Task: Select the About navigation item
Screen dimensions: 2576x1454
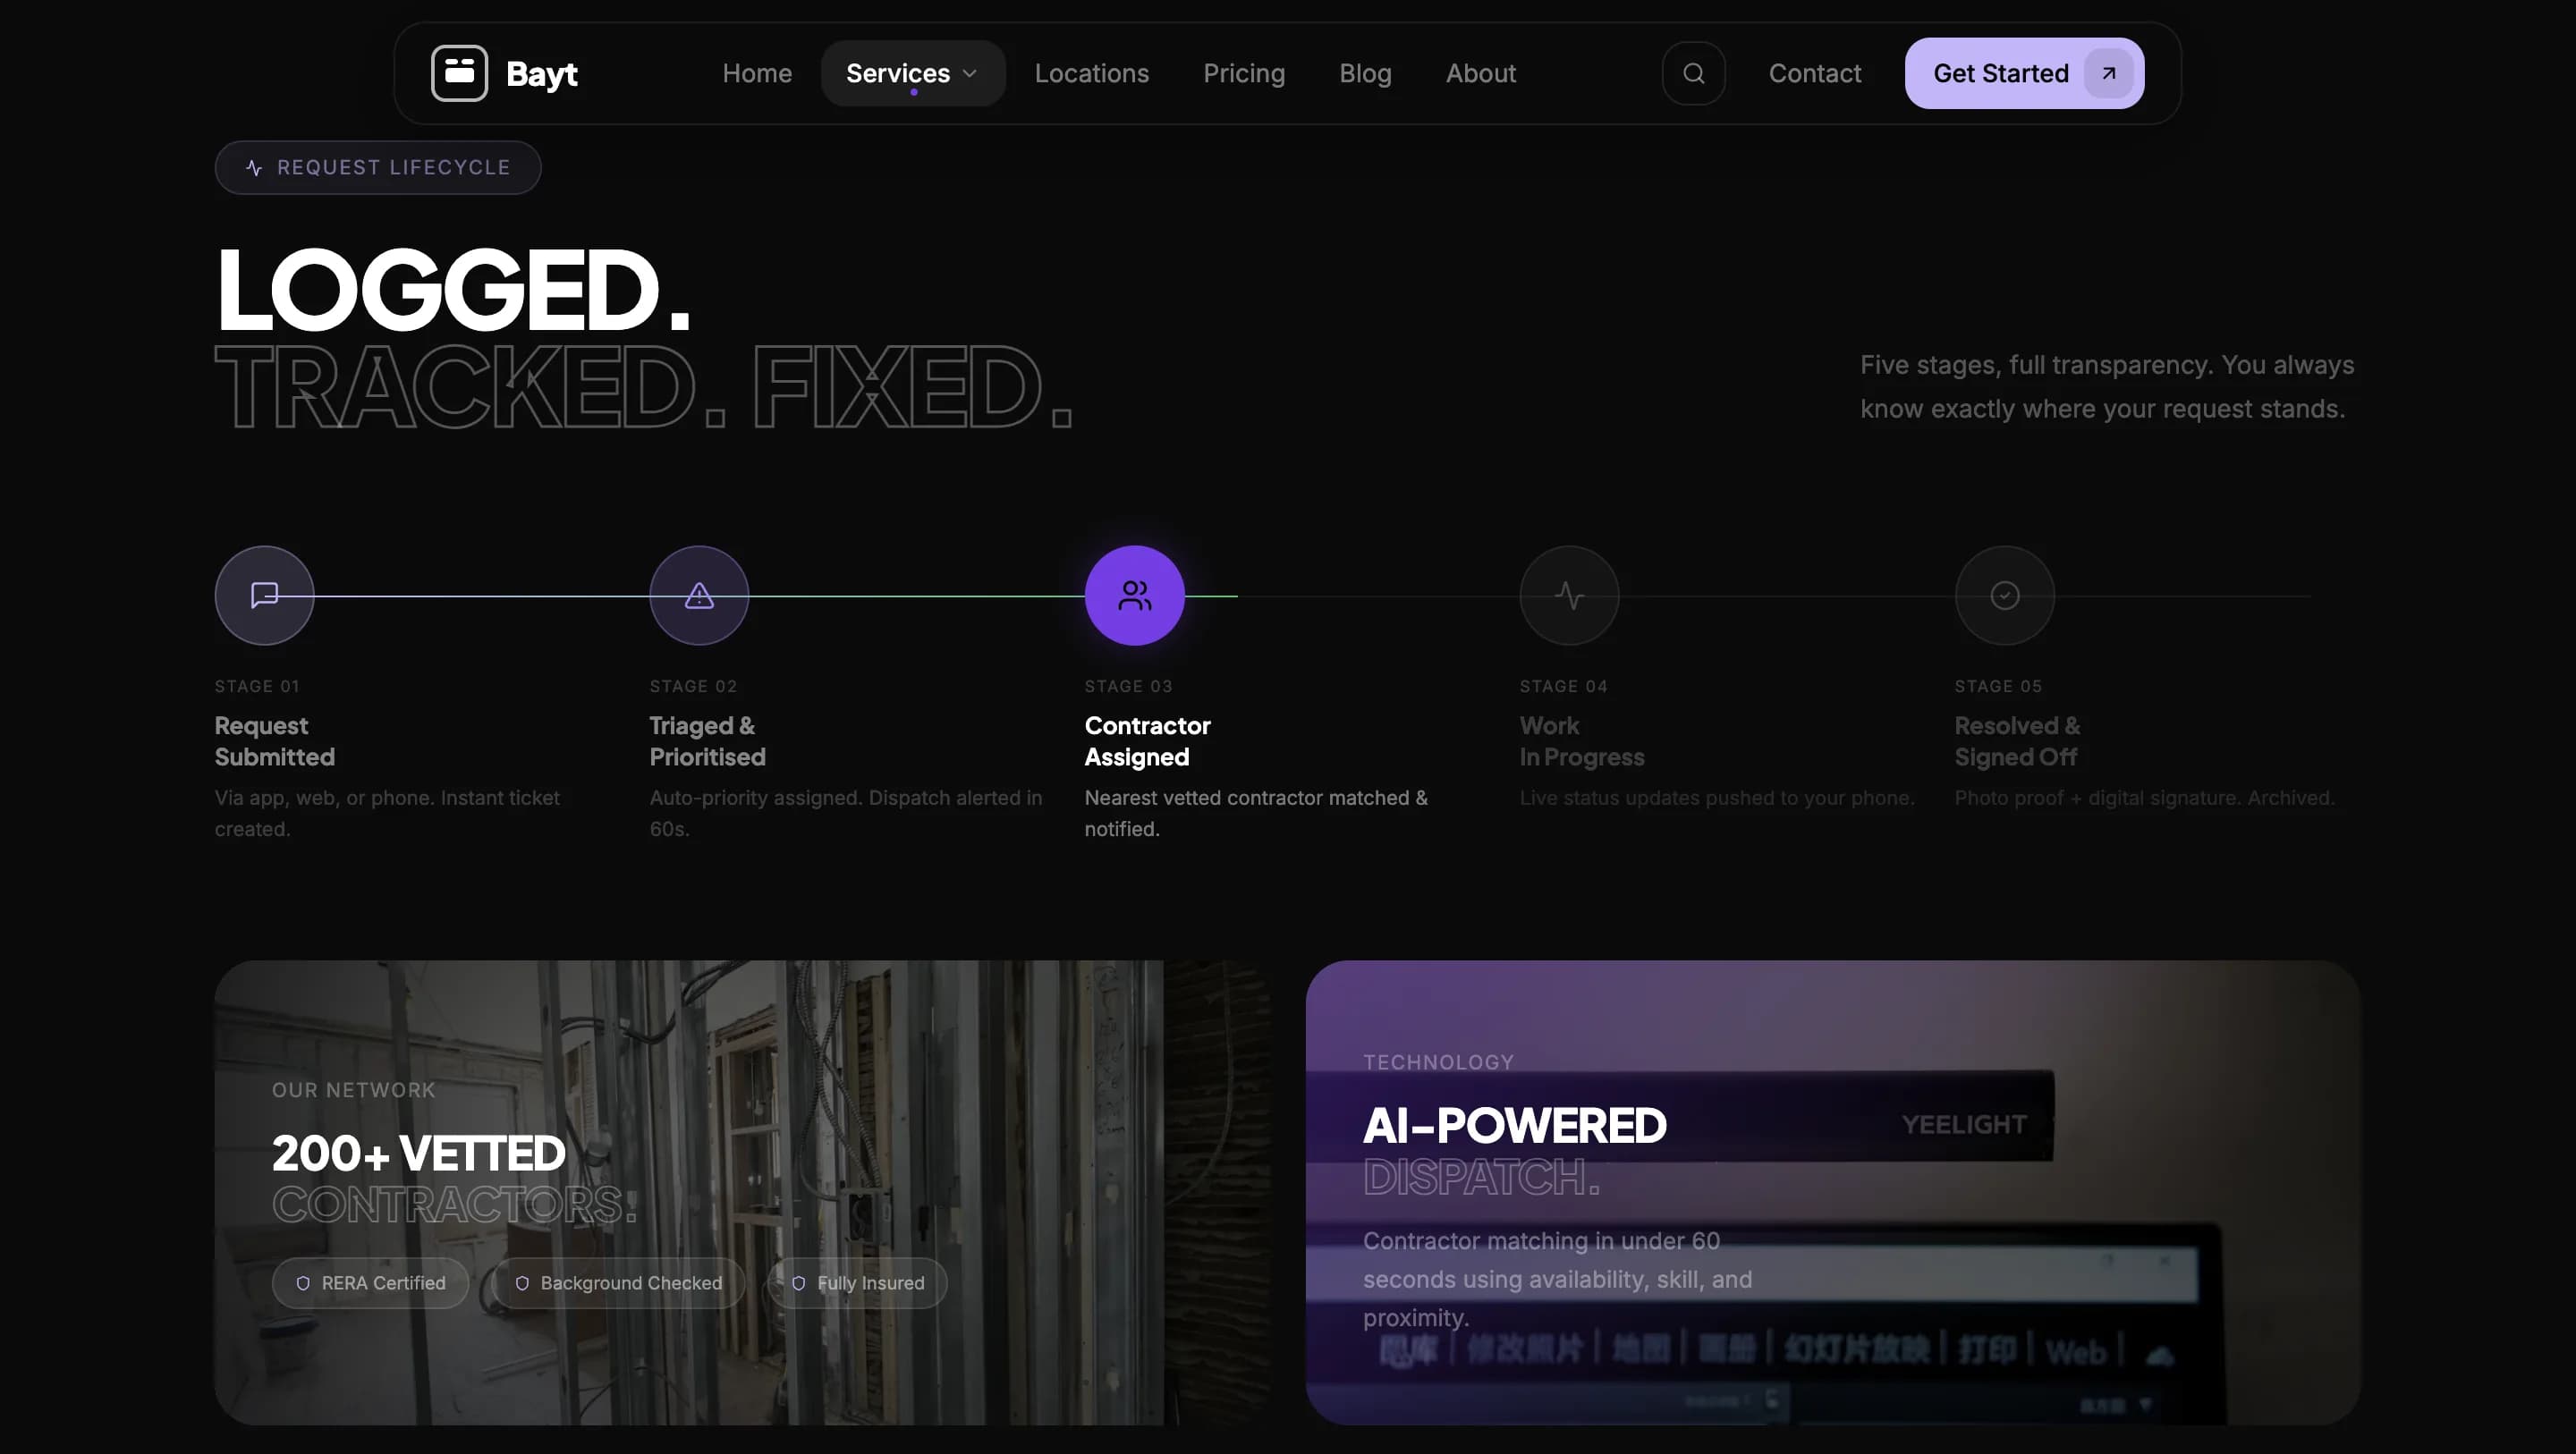Action: click(1481, 73)
